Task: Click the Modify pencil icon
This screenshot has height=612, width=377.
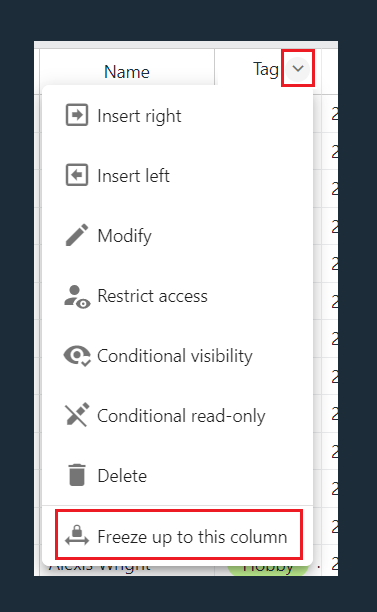Action: click(x=77, y=235)
